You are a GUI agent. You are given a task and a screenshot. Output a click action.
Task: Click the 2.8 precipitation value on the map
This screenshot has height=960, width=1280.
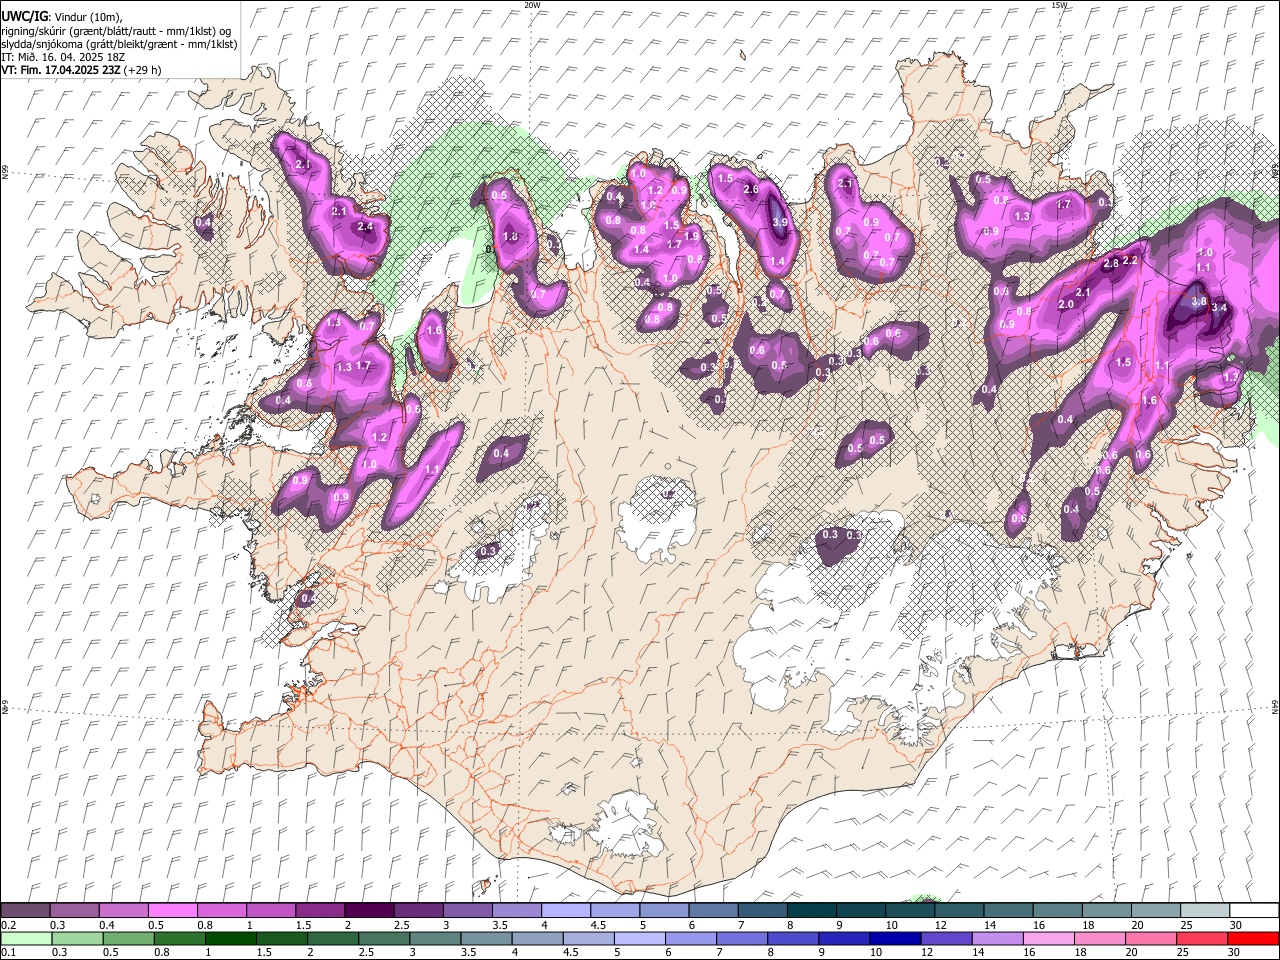(1111, 264)
